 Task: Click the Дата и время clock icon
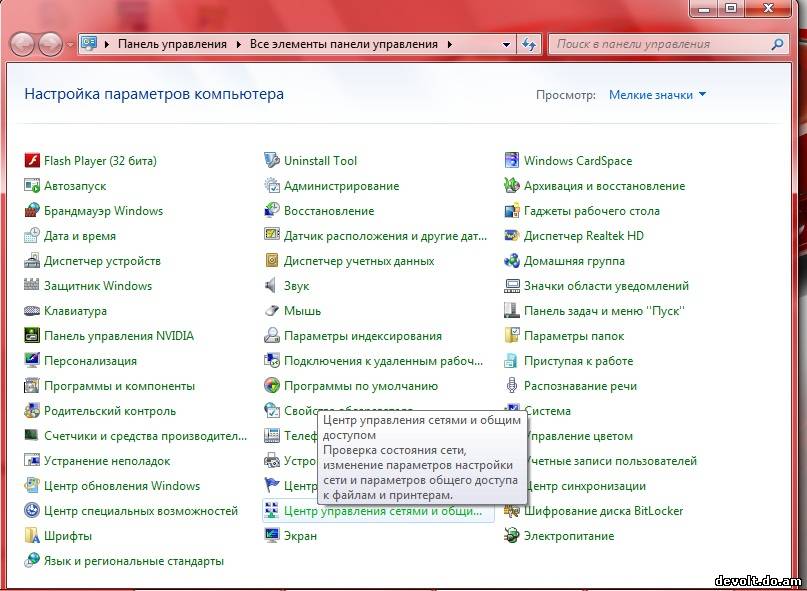[x=32, y=236]
